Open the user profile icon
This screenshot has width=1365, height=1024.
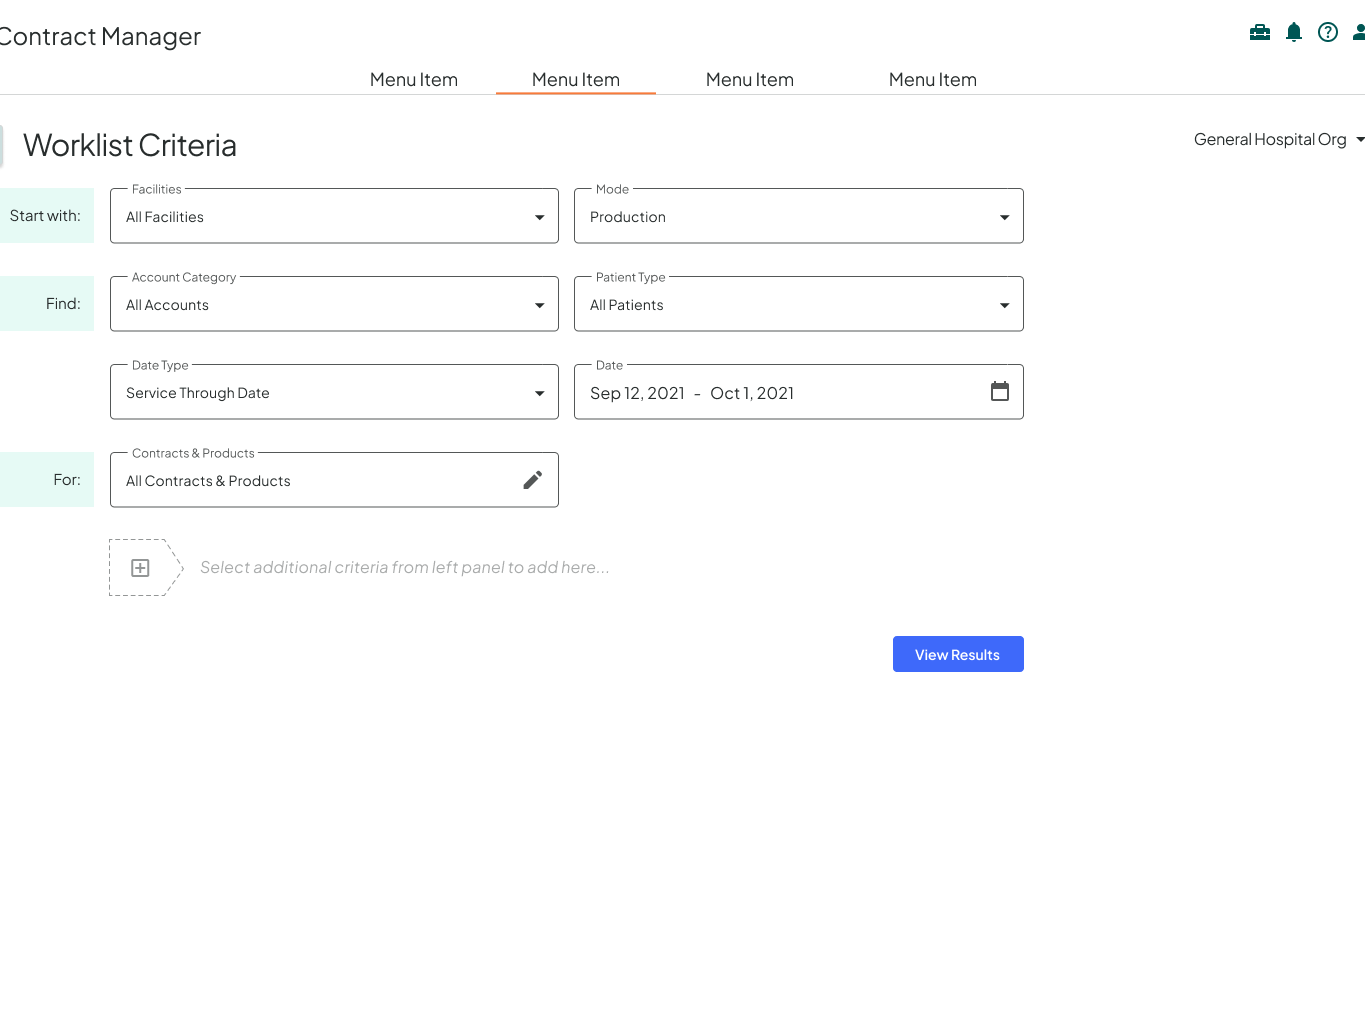[1359, 32]
